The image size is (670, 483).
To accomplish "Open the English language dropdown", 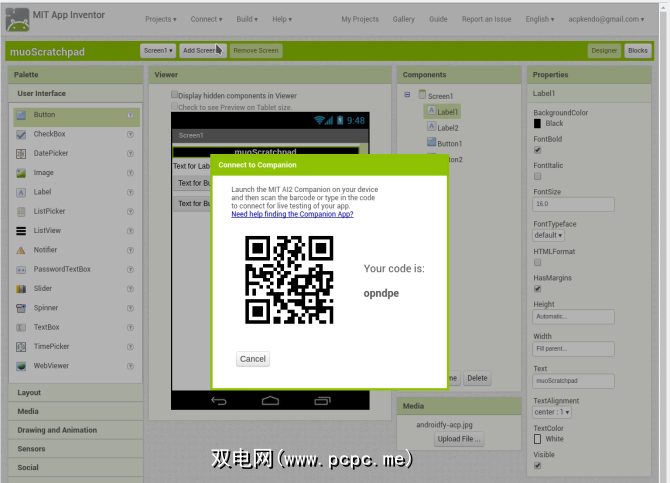I will point(540,19).
